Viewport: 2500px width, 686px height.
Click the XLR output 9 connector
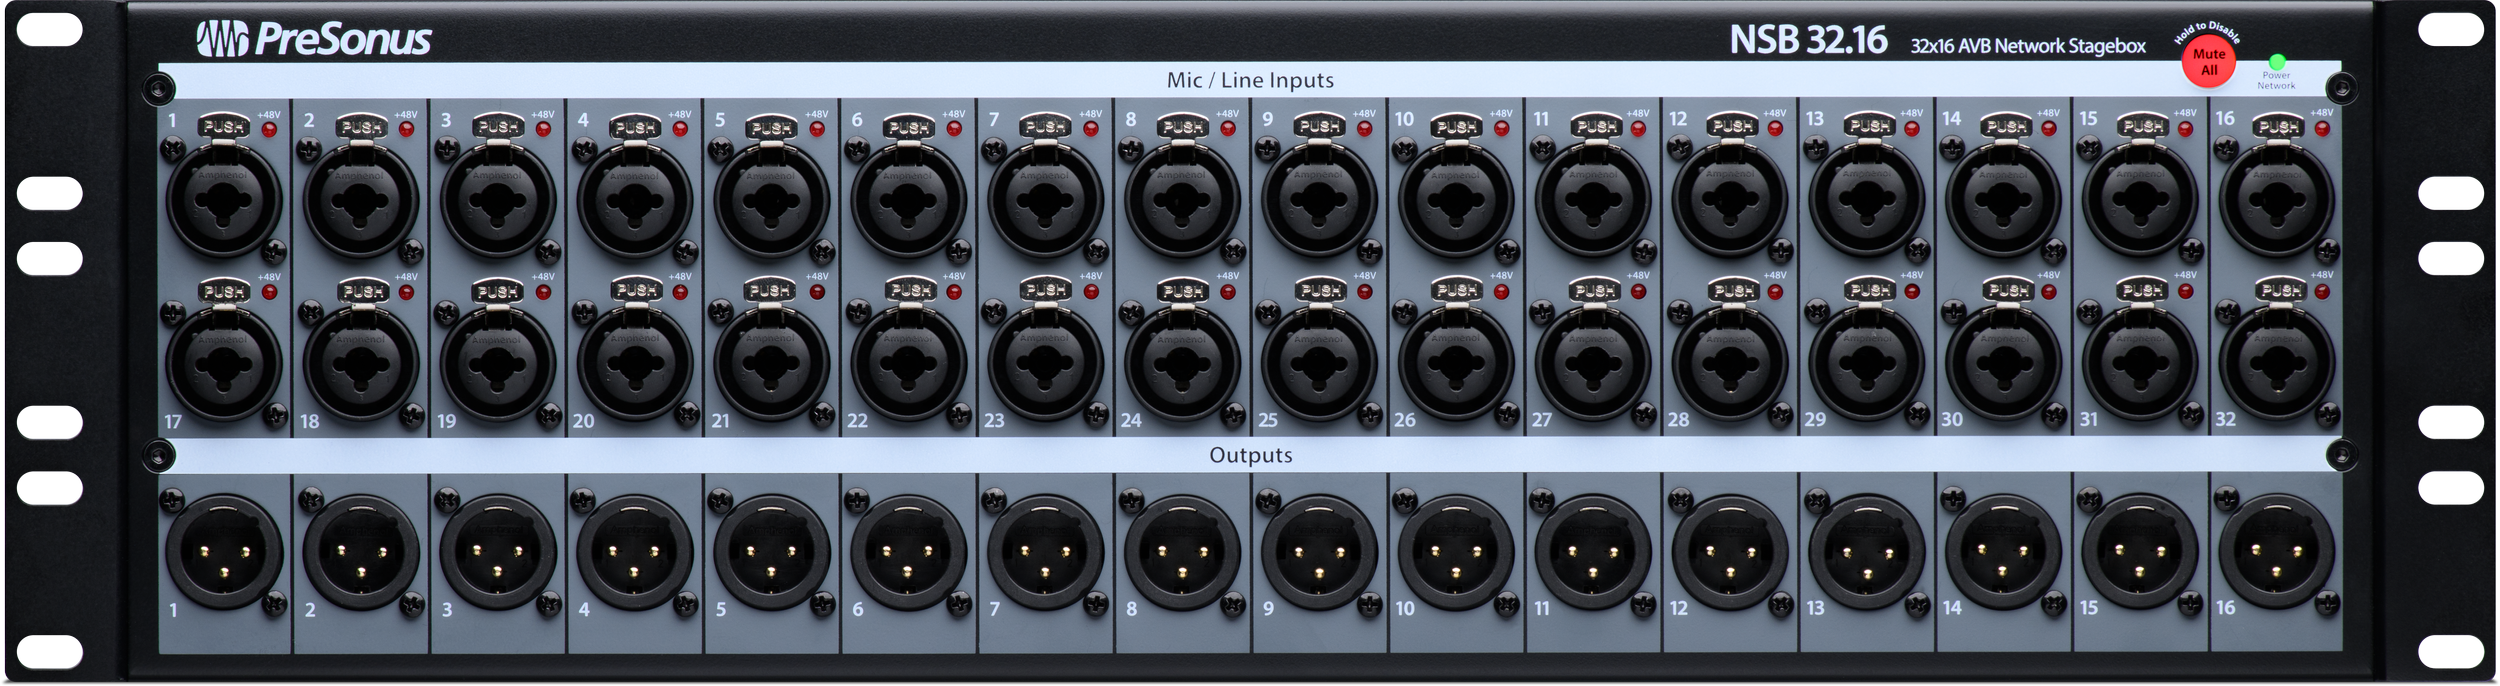click(x=1319, y=552)
